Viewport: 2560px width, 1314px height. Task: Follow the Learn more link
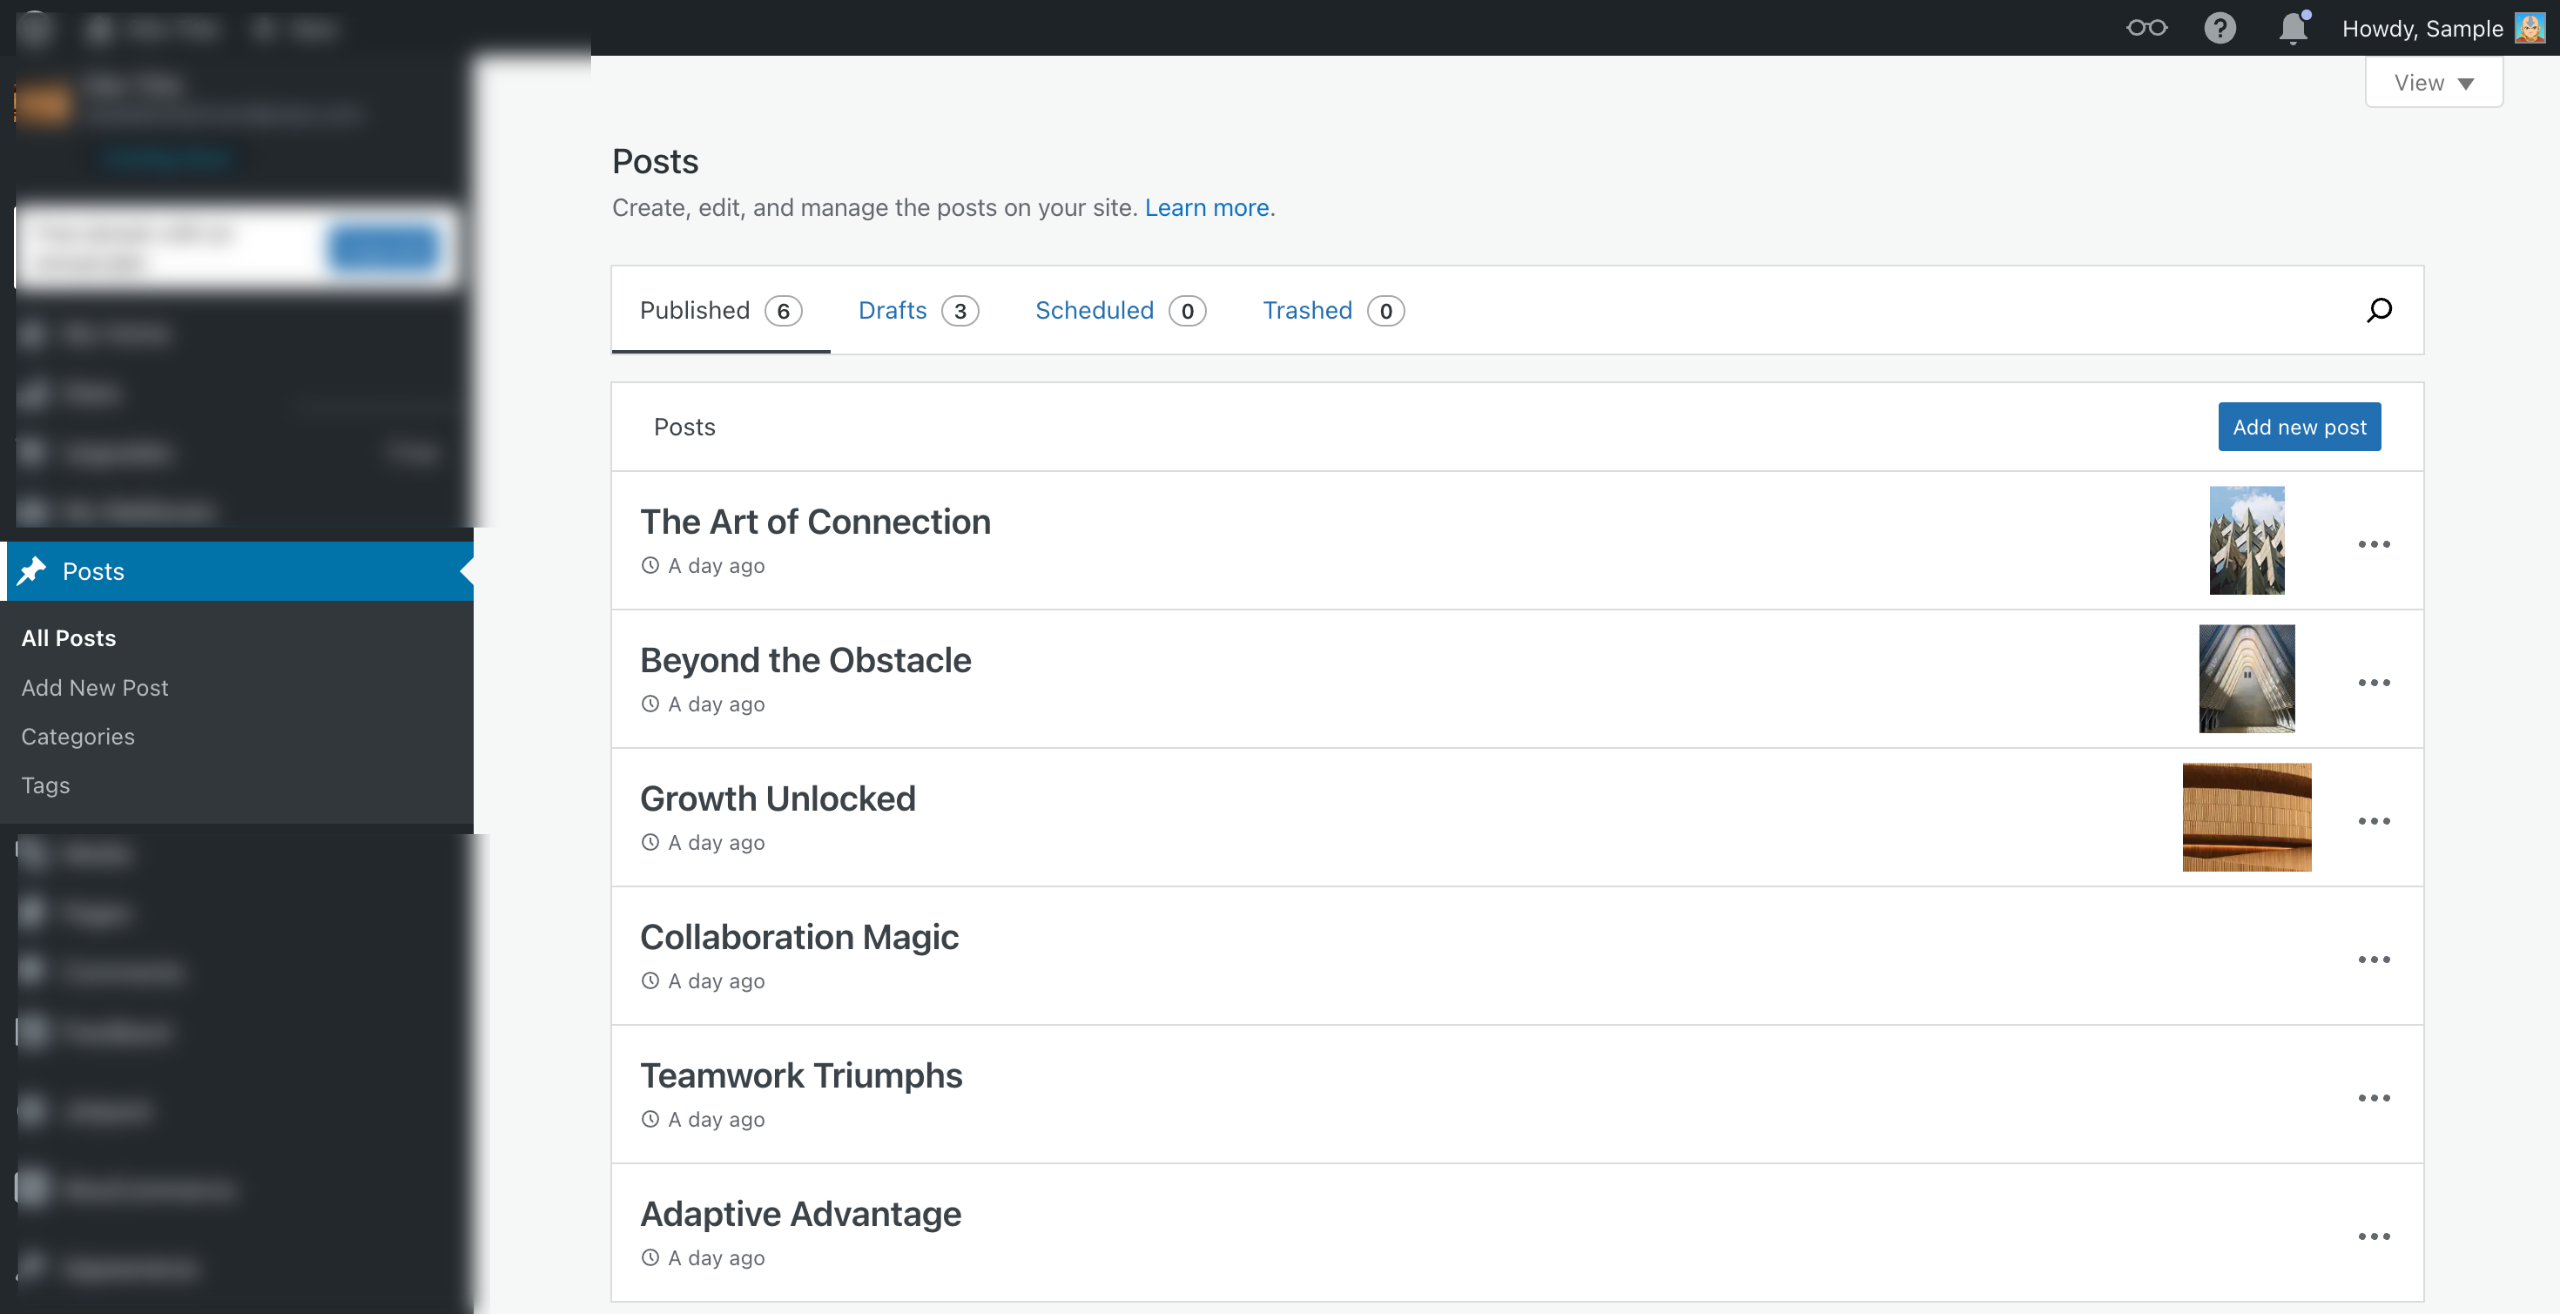pyautogui.click(x=1207, y=207)
